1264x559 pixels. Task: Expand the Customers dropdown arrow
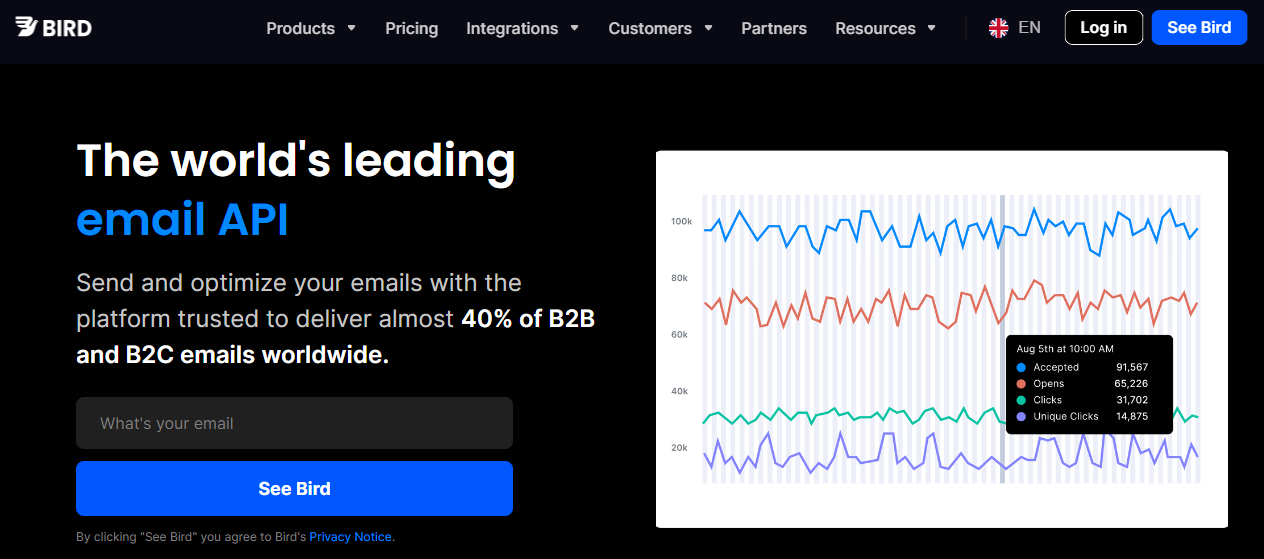point(708,28)
